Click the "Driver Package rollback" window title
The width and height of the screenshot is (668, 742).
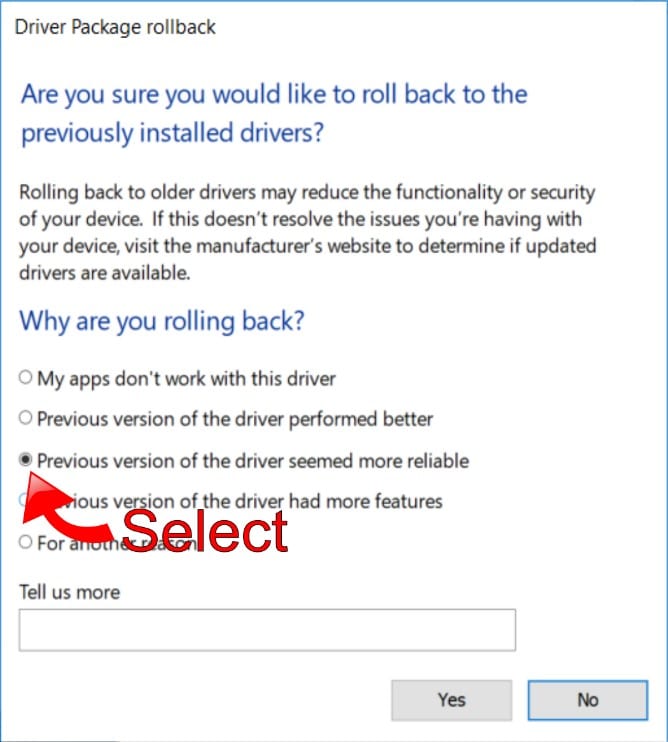pyautogui.click(x=115, y=27)
